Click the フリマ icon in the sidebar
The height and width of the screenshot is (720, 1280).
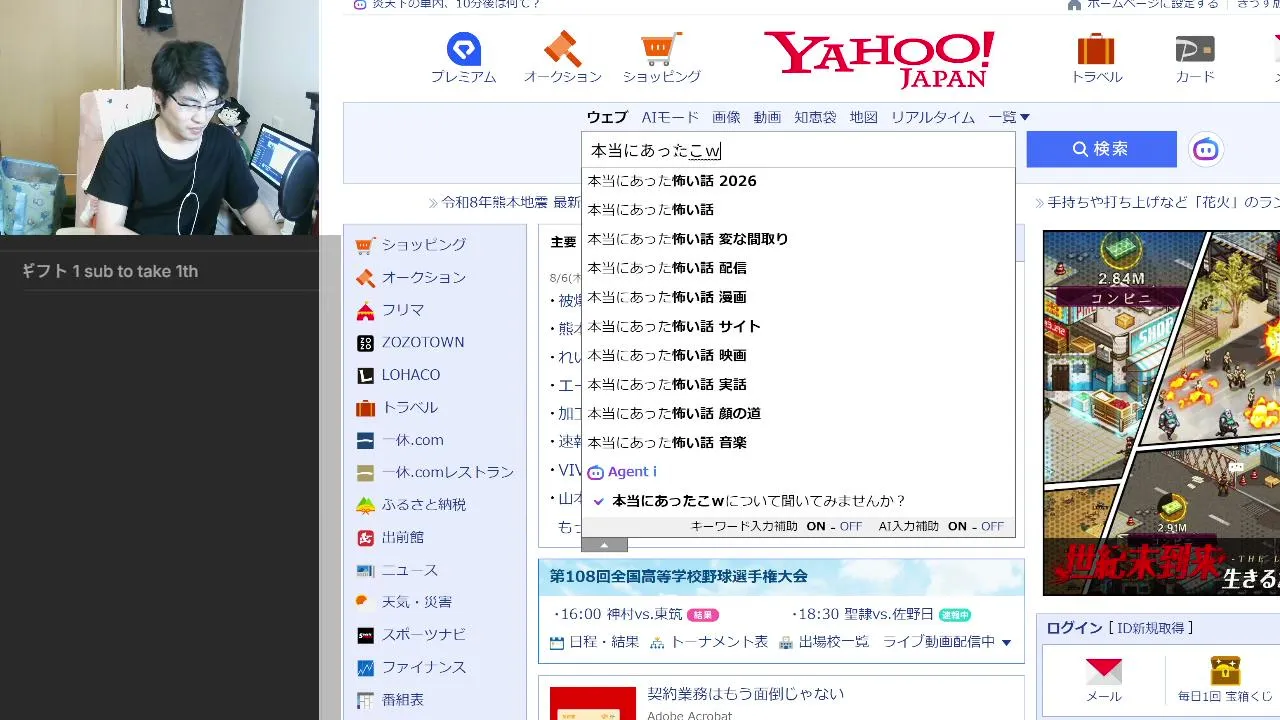365,310
